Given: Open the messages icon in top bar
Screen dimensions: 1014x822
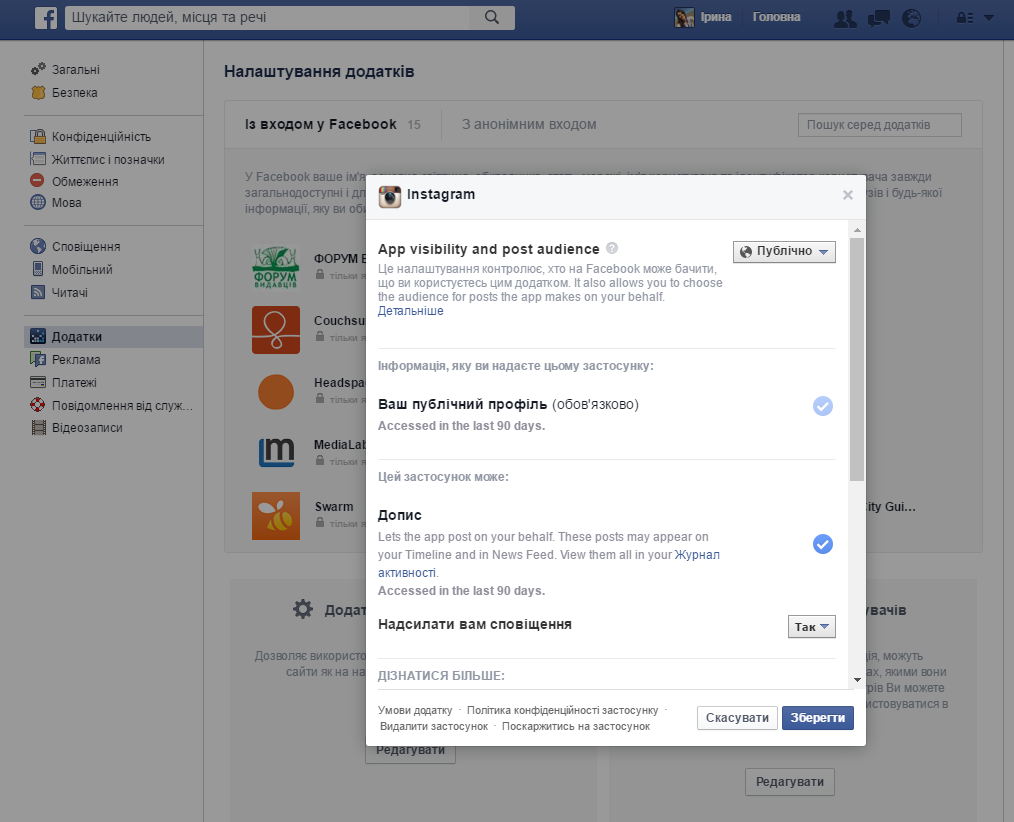Looking at the screenshot, I should coord(879,18).
